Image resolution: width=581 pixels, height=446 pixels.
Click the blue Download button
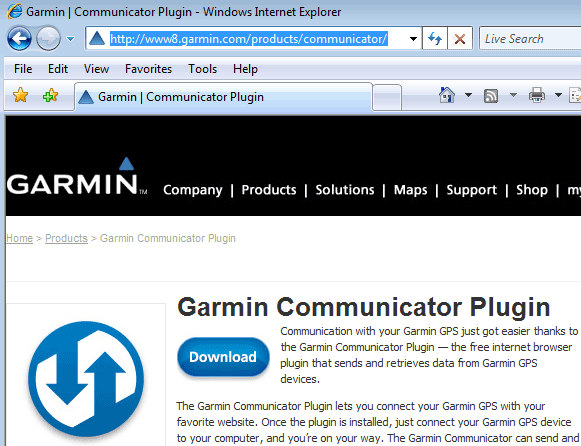(x=223, y=357)
